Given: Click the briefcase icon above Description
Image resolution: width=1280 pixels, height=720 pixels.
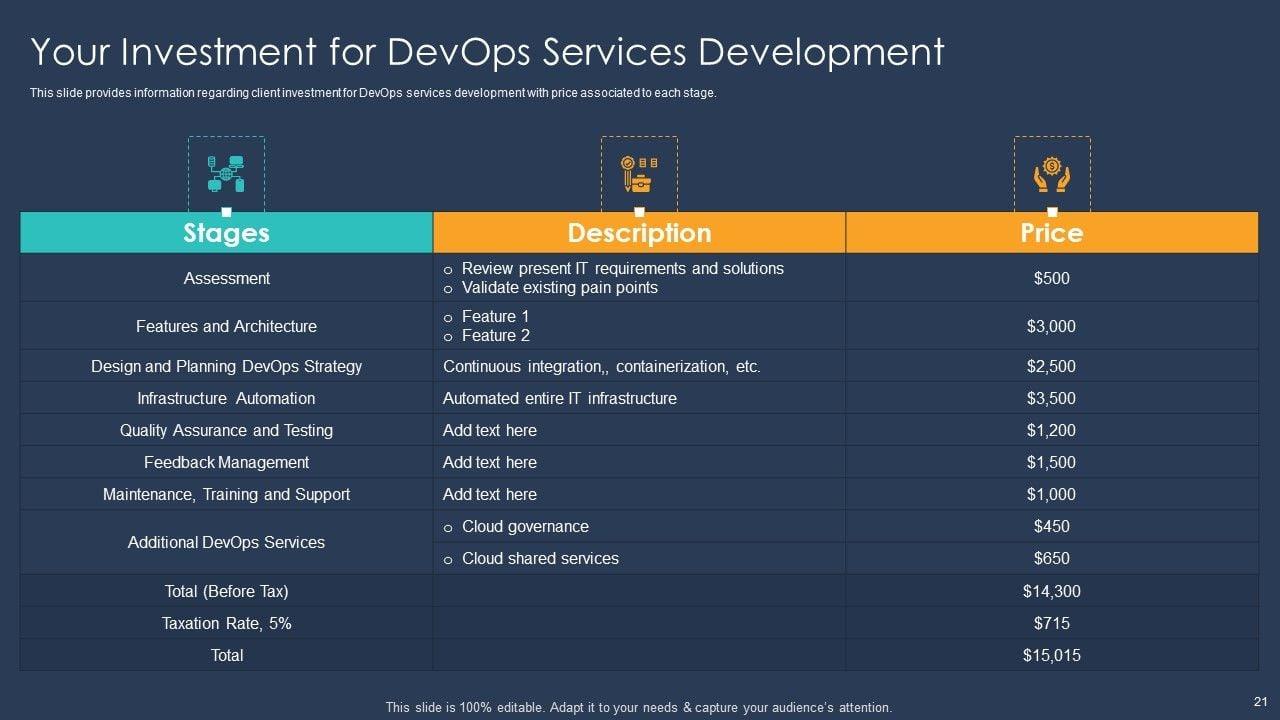Looking at the screenshot, I should point(639,174).
